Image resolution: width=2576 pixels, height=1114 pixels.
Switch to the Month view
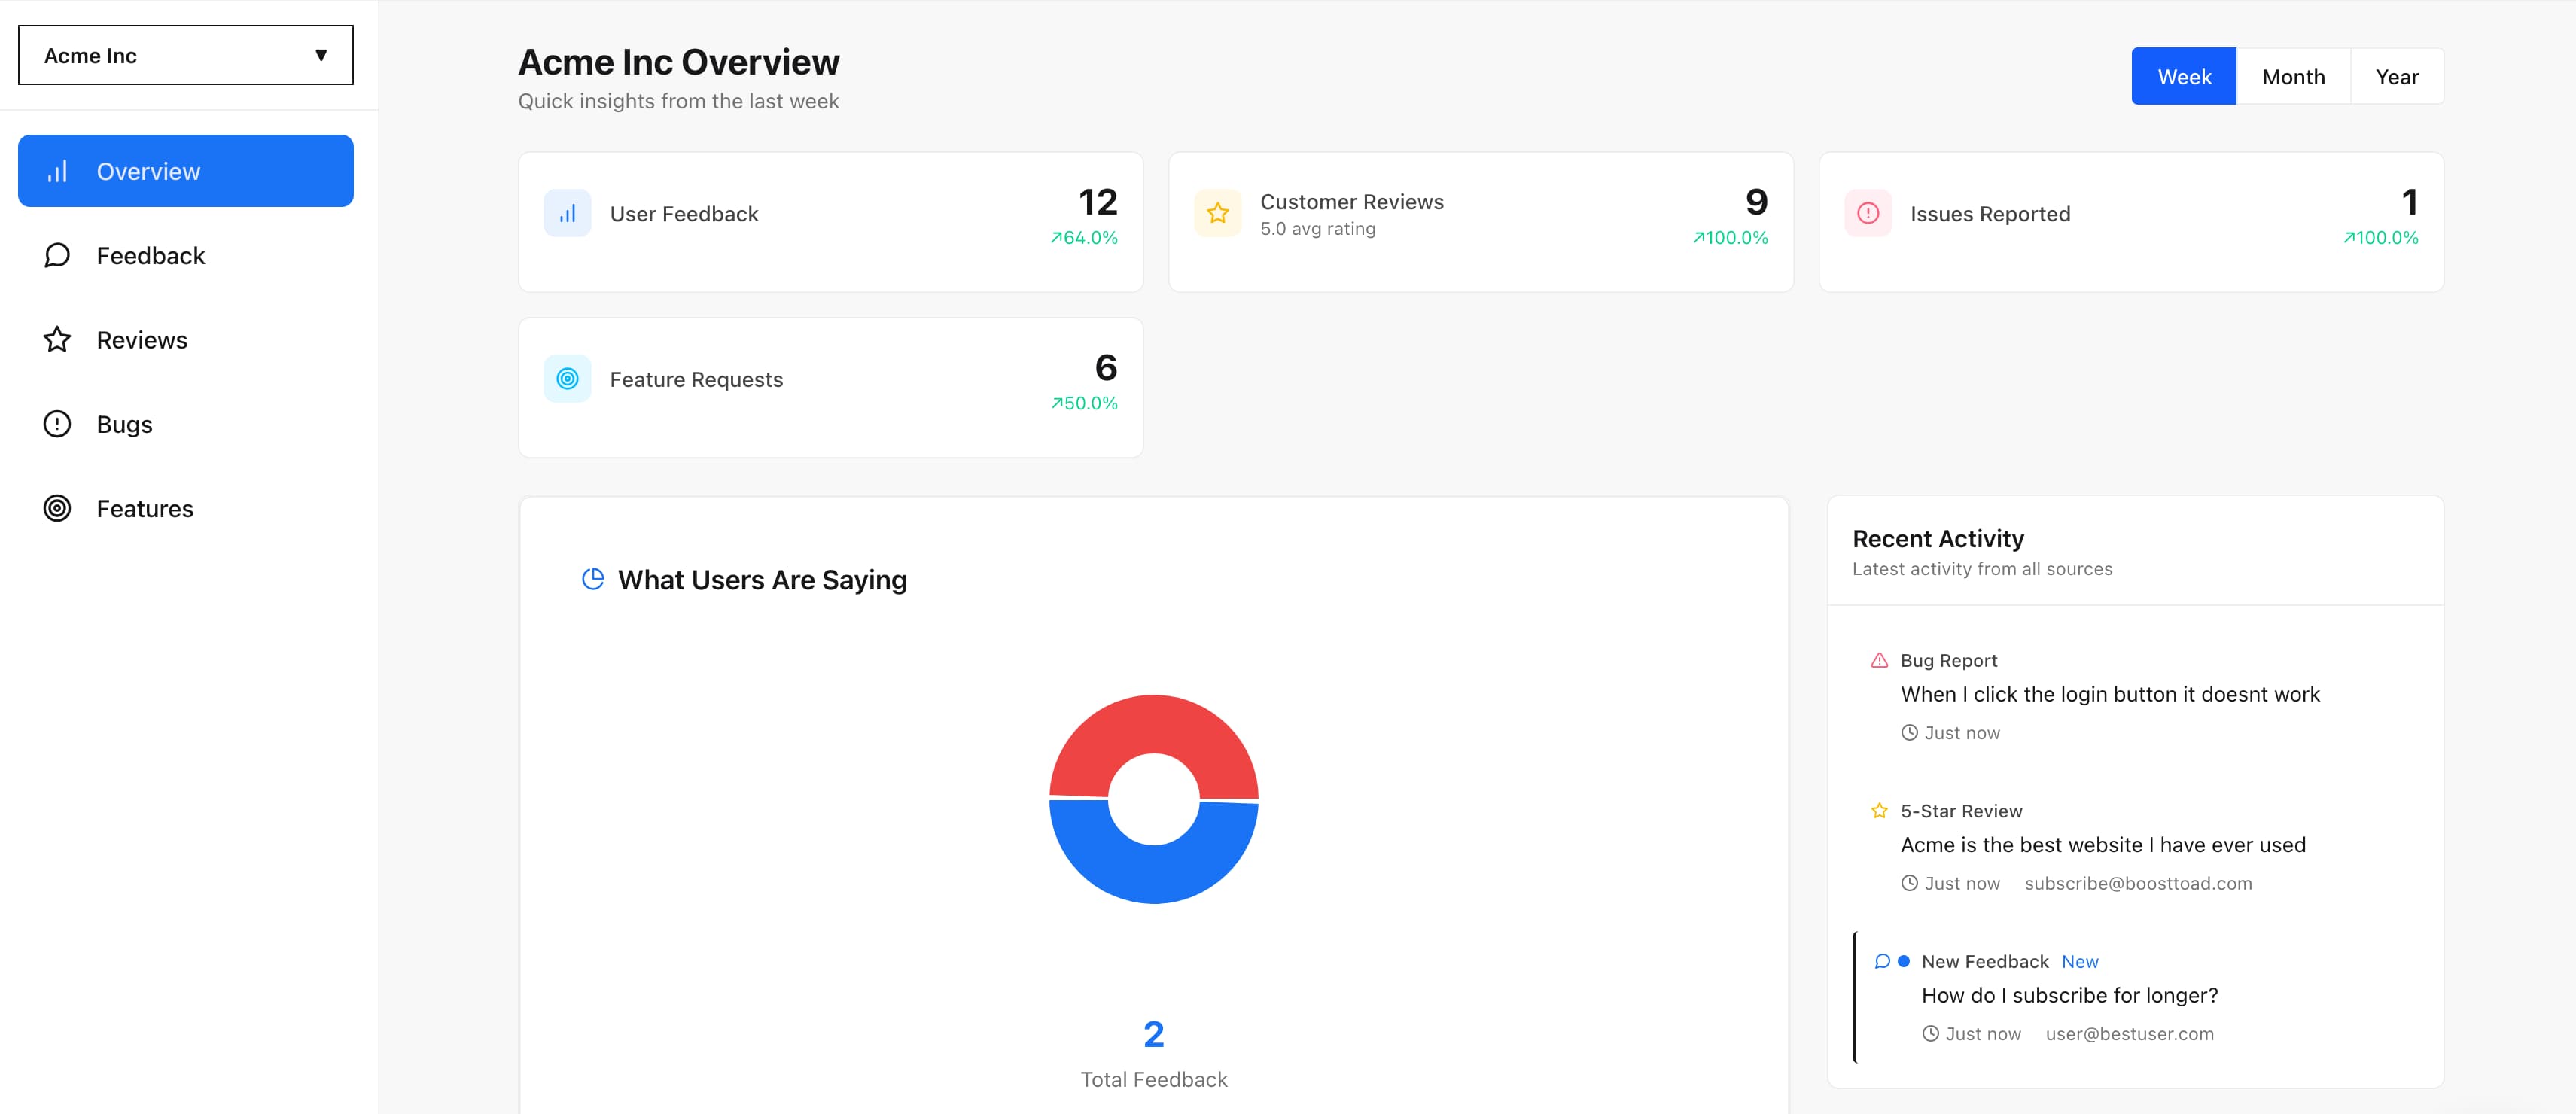click(x=2293, y=75)
